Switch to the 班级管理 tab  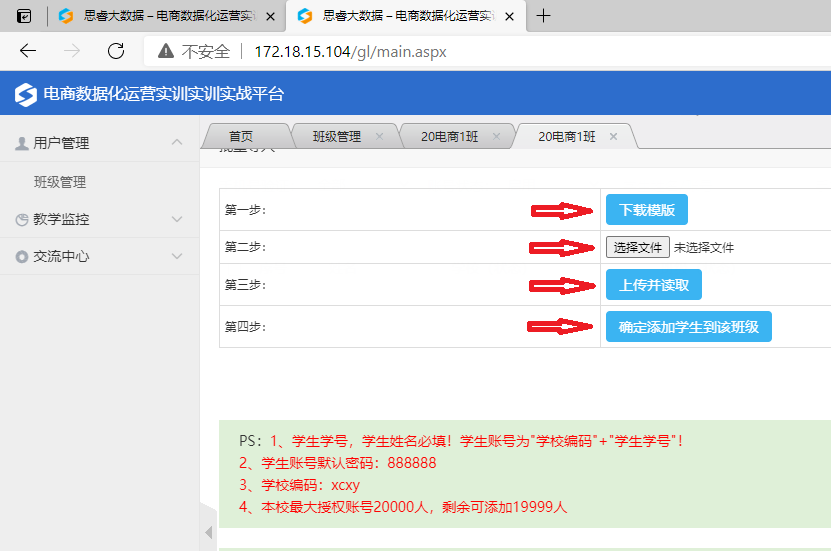pyautogui.click(x=336, y=137)
